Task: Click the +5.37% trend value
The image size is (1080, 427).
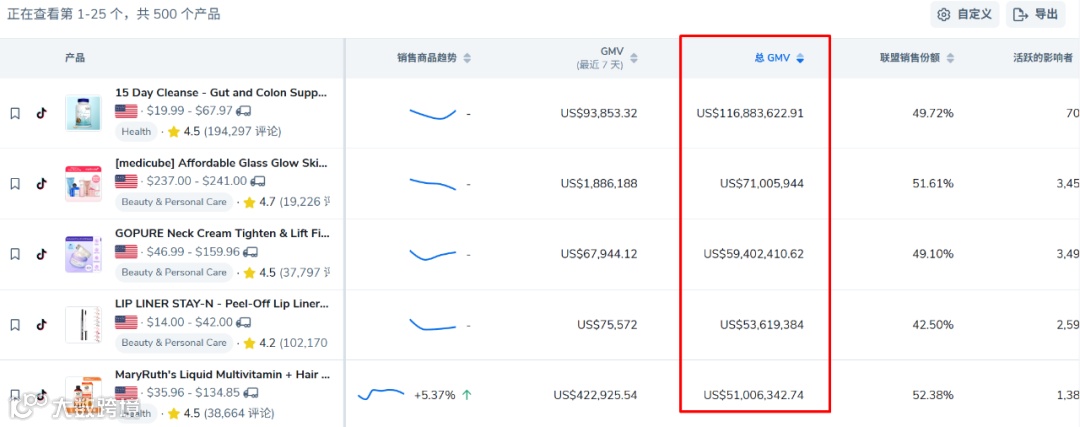Action: click(435, 395)
